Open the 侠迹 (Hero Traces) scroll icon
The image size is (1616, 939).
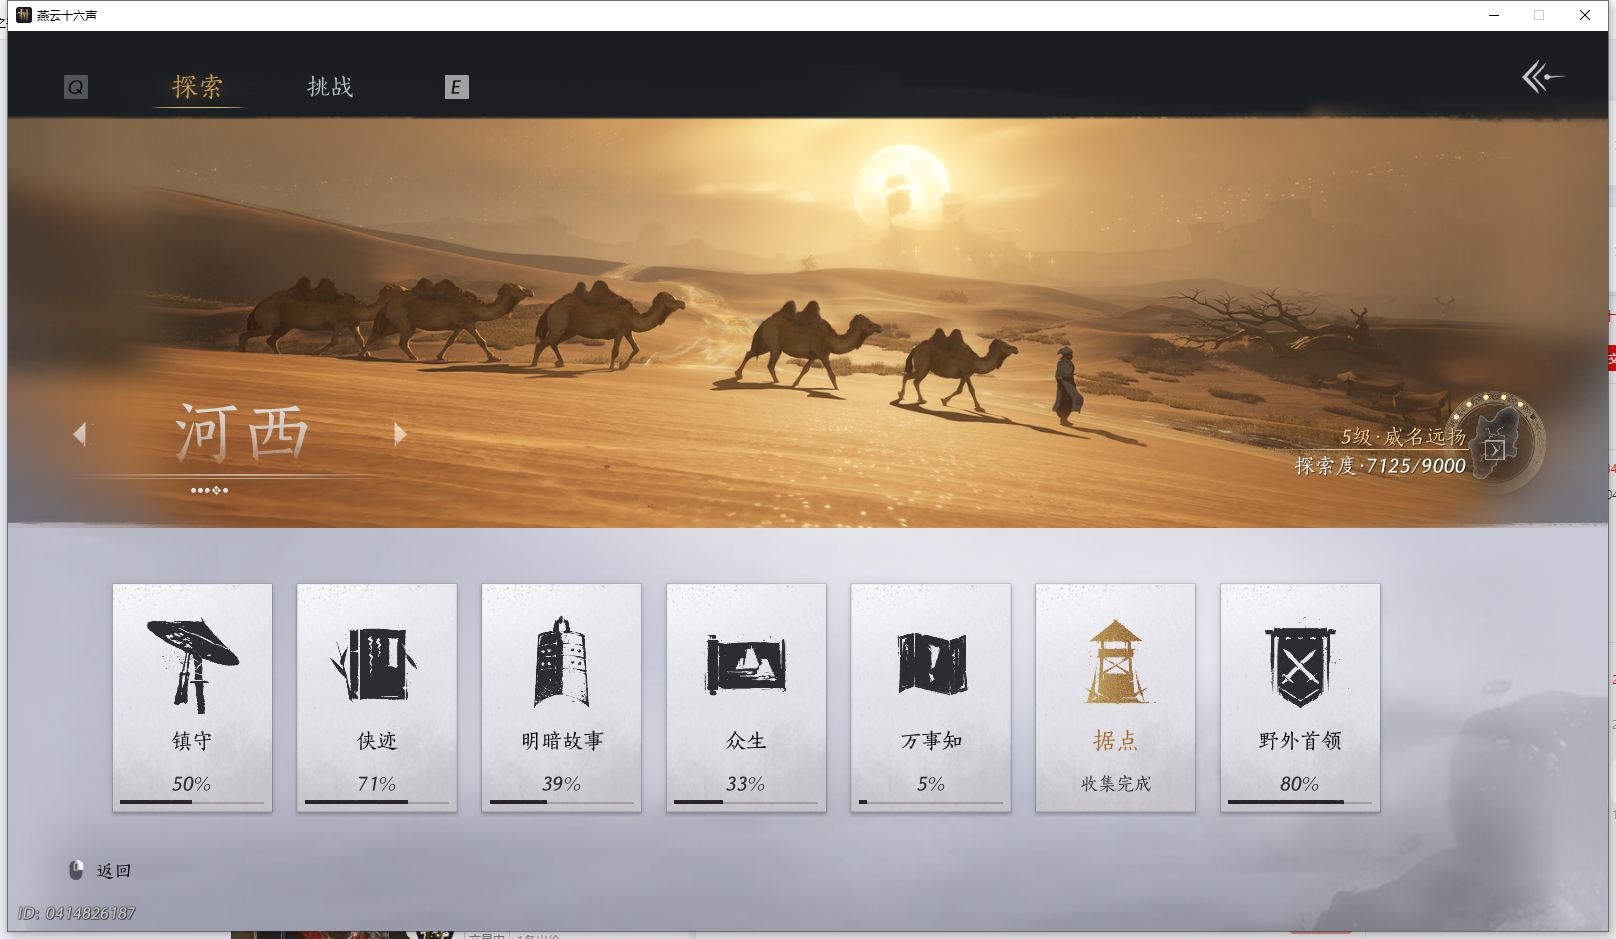[x=377, y=660]
